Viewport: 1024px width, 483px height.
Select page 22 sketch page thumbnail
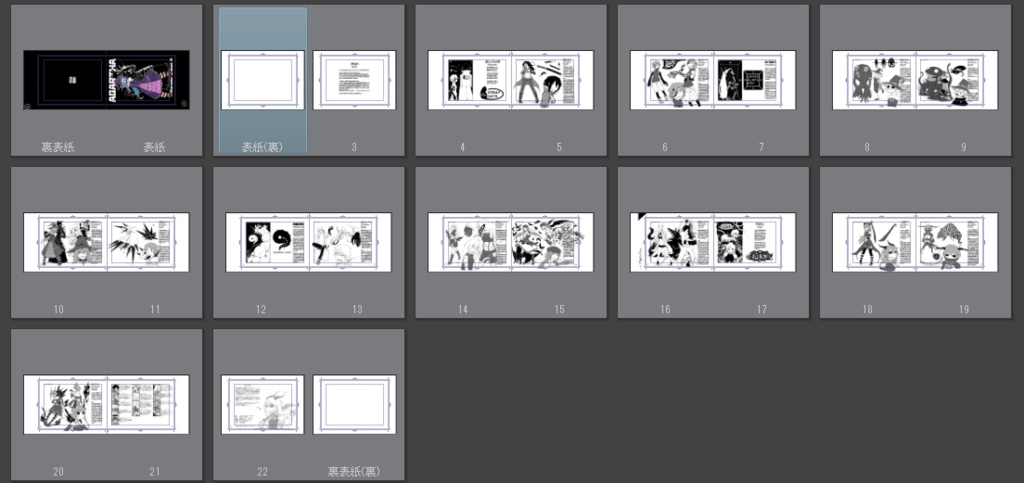pyautogui.click(x=263, y=404)
